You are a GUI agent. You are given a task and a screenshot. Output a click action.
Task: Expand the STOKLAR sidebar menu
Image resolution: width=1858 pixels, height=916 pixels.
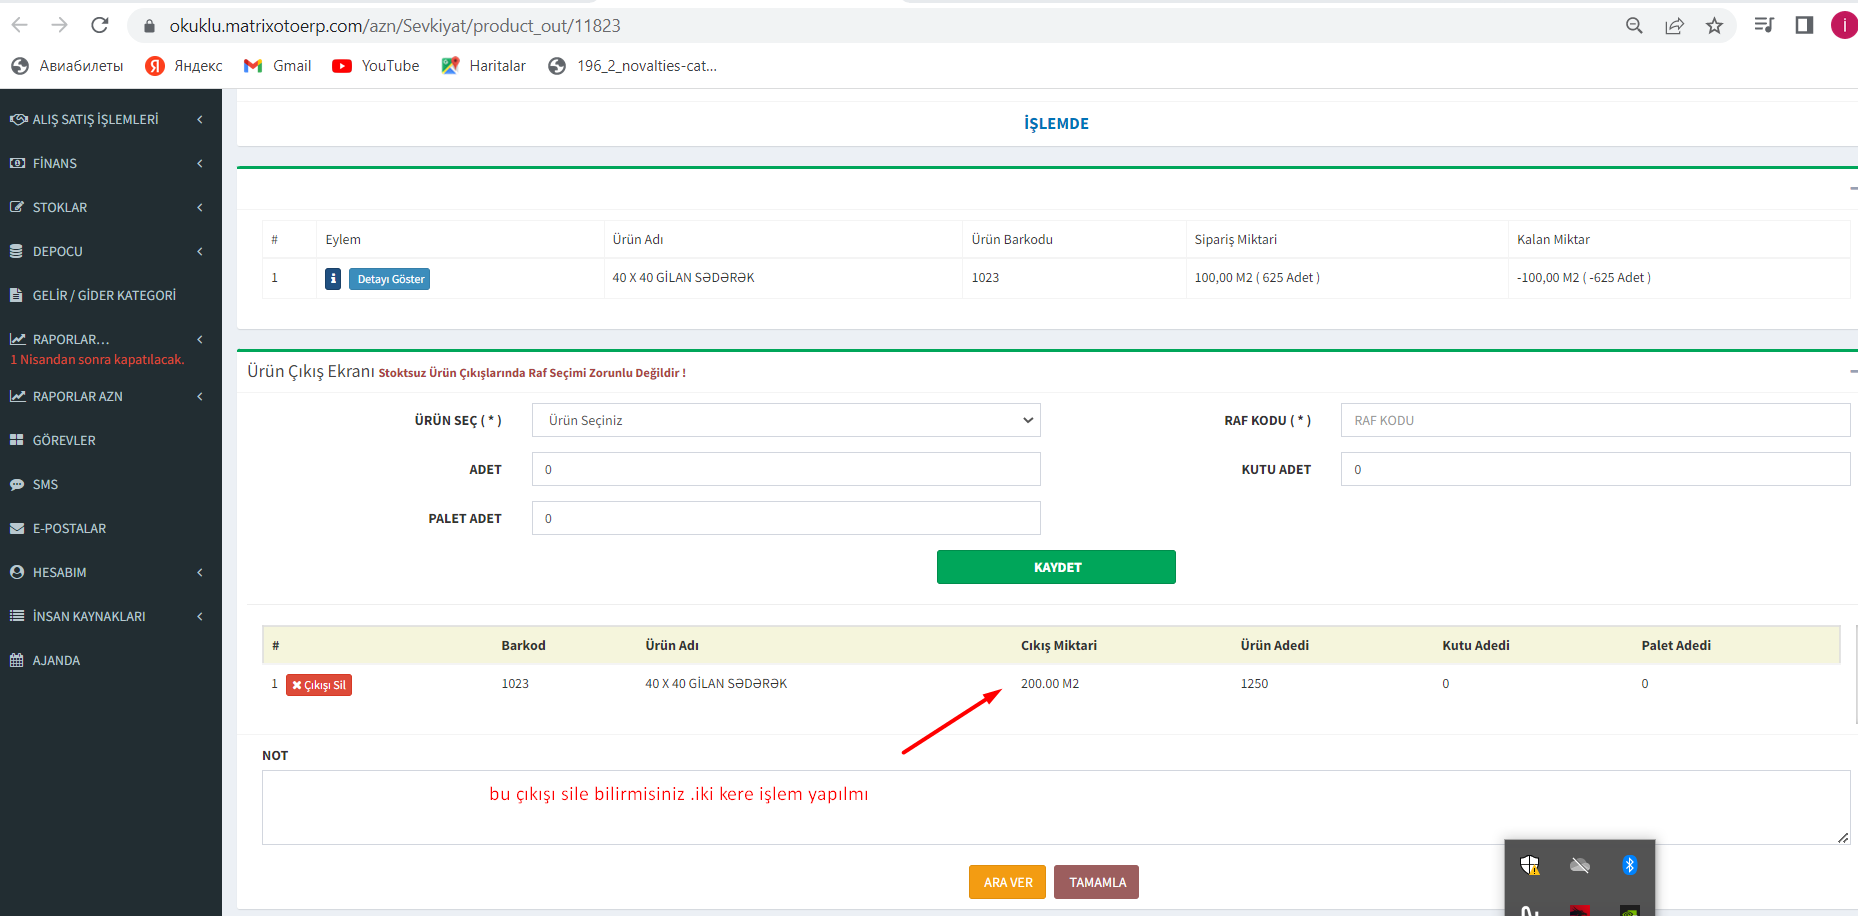110,207
